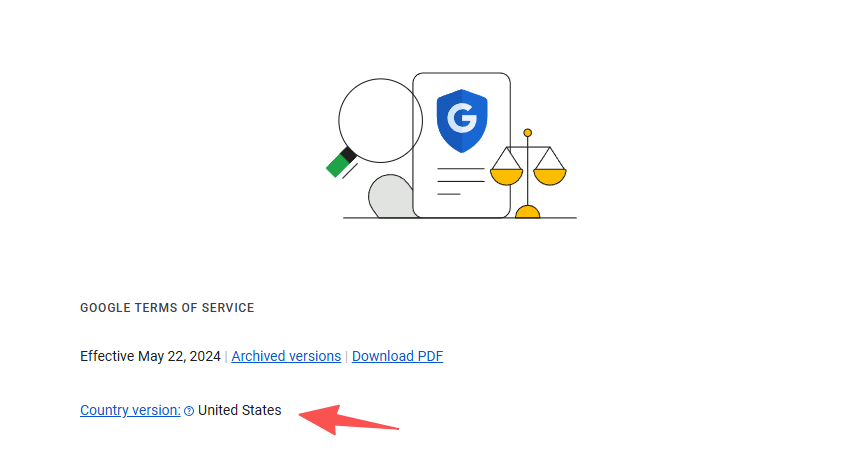
Task: Click the gray rounded shape behind document
Action: coord(389,197)
